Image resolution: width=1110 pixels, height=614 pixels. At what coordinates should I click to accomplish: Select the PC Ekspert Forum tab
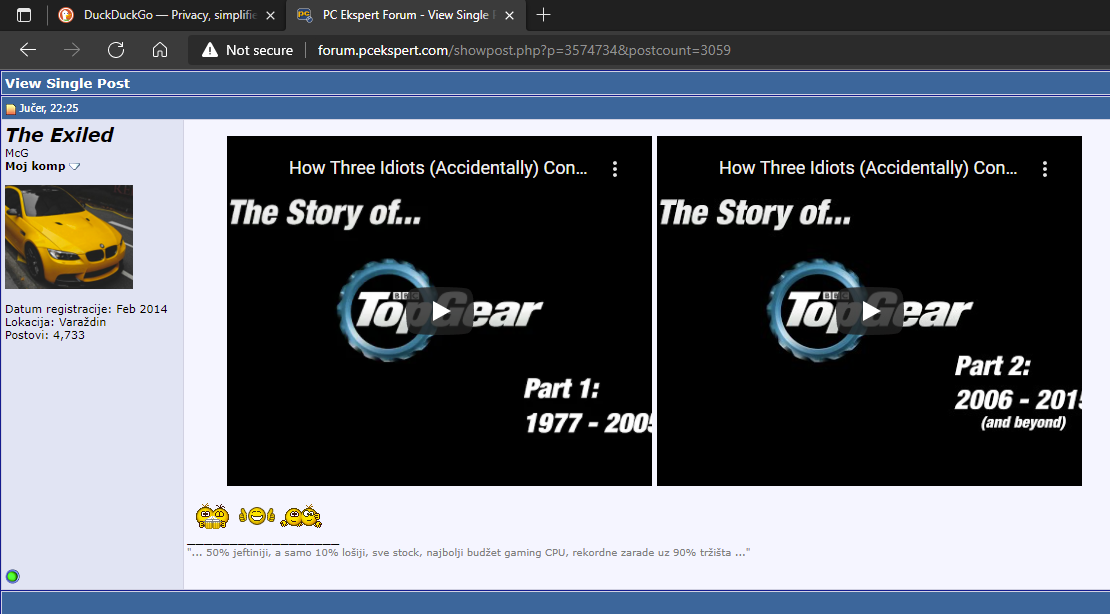pos(406,15)
